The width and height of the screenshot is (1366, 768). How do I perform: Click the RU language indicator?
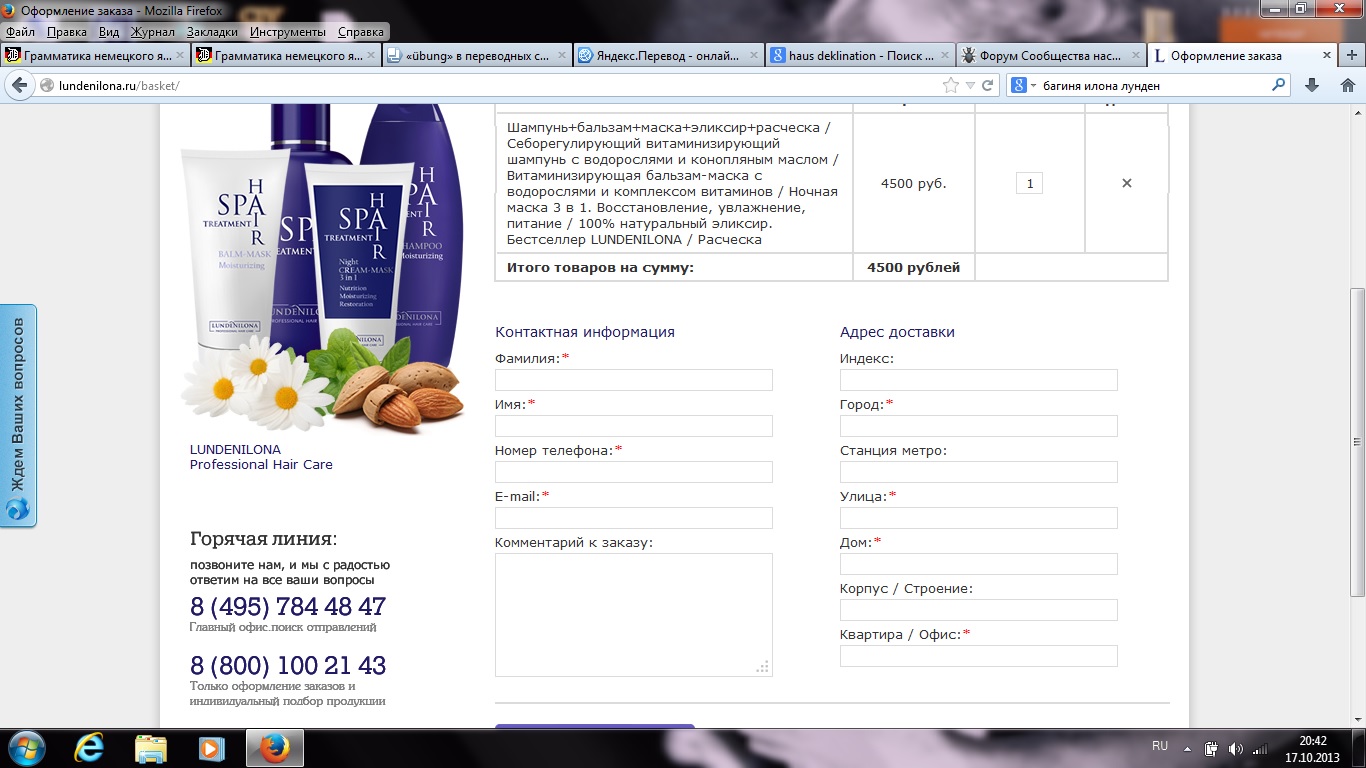[1160, 747]
